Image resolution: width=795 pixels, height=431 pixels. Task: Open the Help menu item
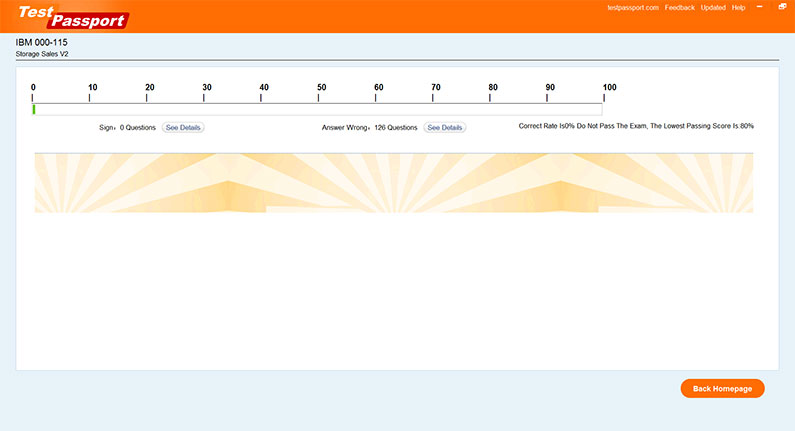[x=738, y=8]
